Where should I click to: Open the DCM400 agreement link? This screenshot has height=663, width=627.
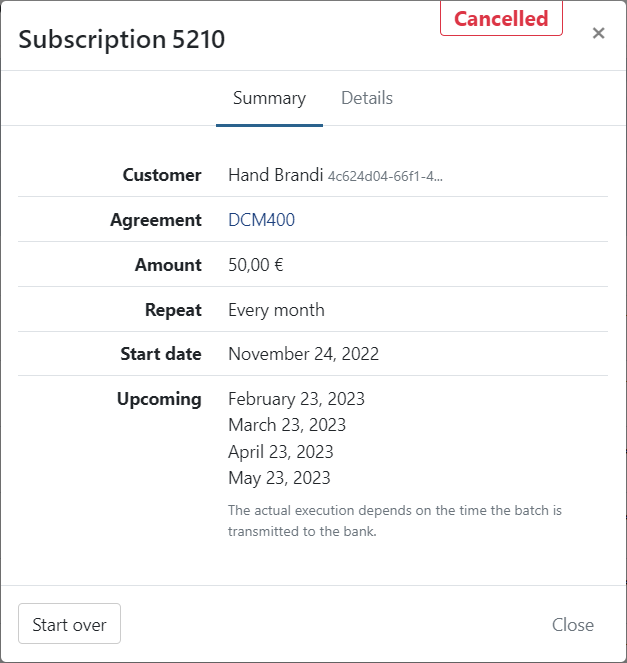pyautogui.click(x=261, y=220)
